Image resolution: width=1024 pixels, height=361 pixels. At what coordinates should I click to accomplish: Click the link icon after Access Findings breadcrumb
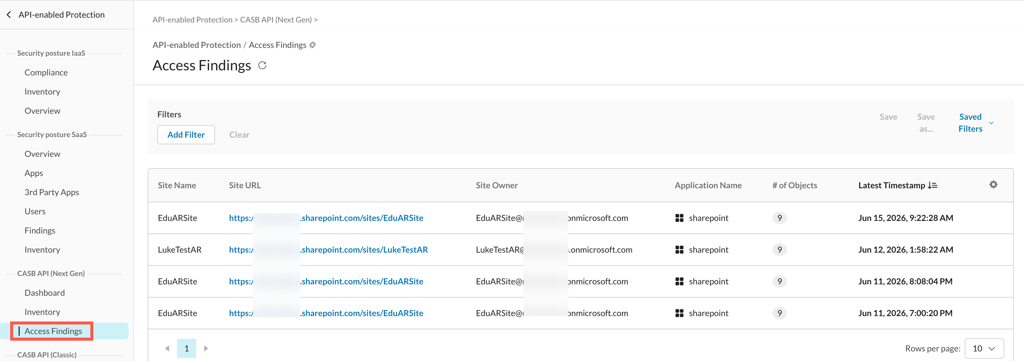coord(312,45)
